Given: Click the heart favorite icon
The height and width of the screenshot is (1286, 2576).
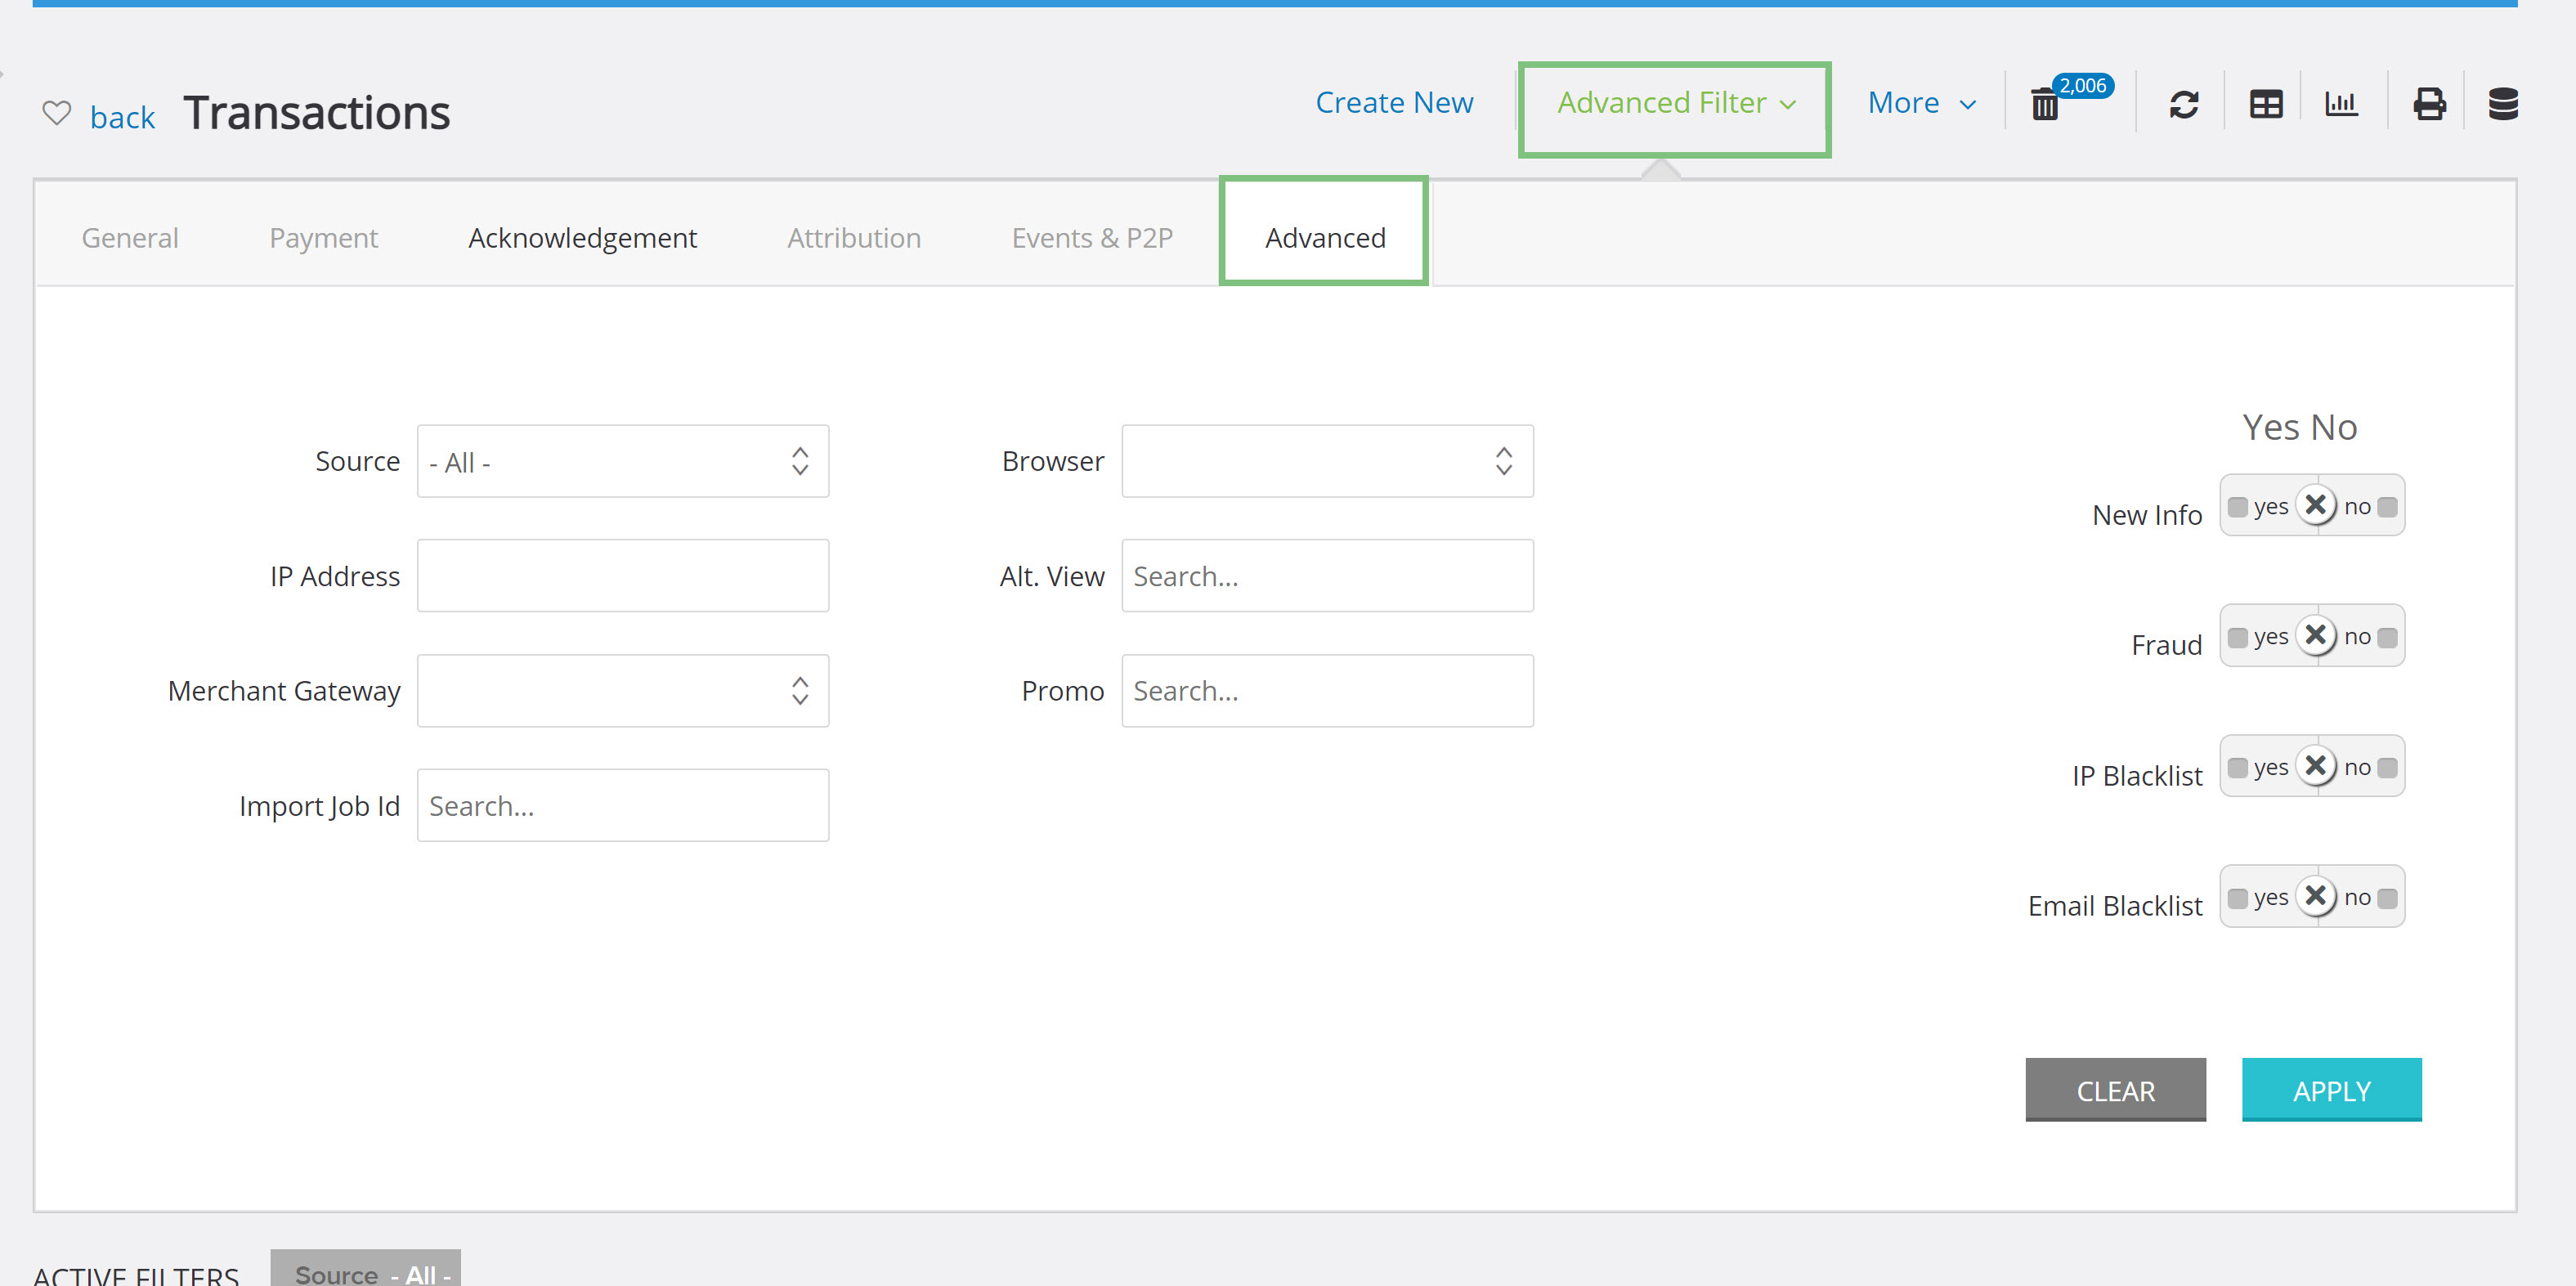Looking at the screenshot, I should tap(57, 113).
